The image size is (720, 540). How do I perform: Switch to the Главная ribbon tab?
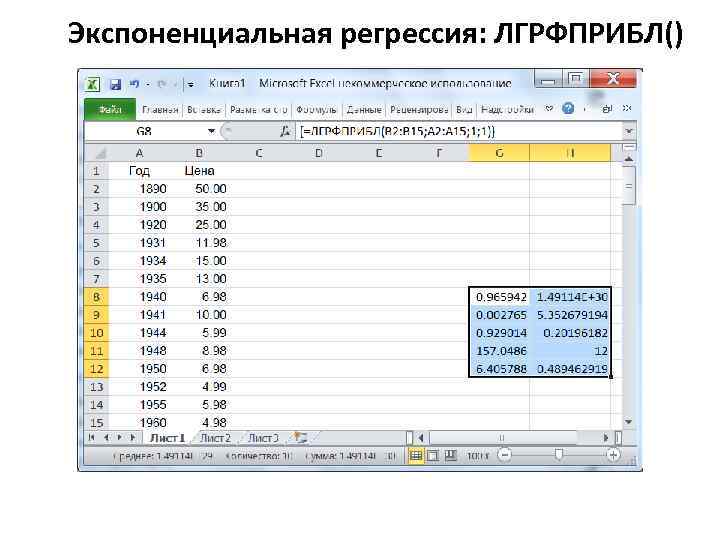[x=160, y=110]
